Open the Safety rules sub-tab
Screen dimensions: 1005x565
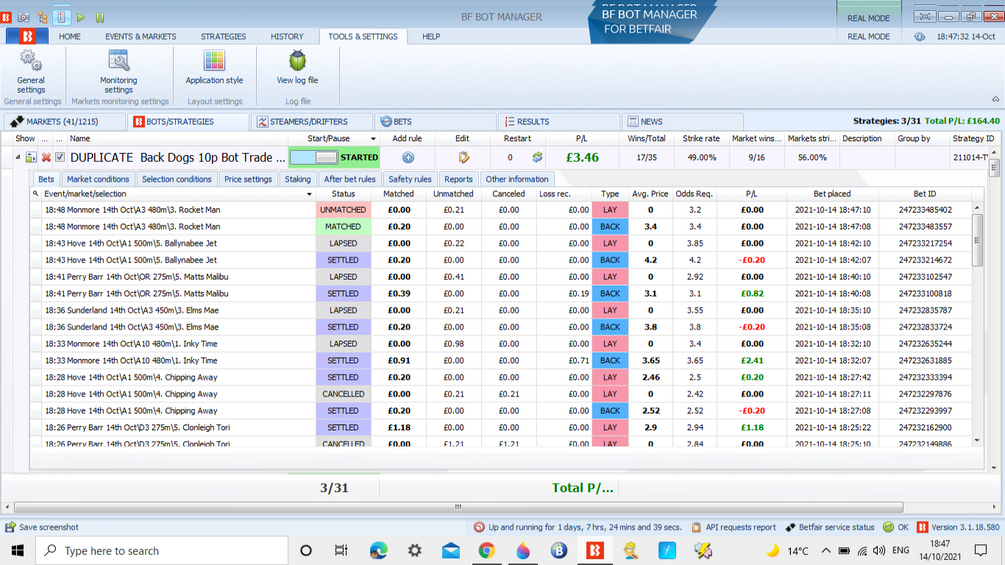pyautogui.click(x=410, y=179)
